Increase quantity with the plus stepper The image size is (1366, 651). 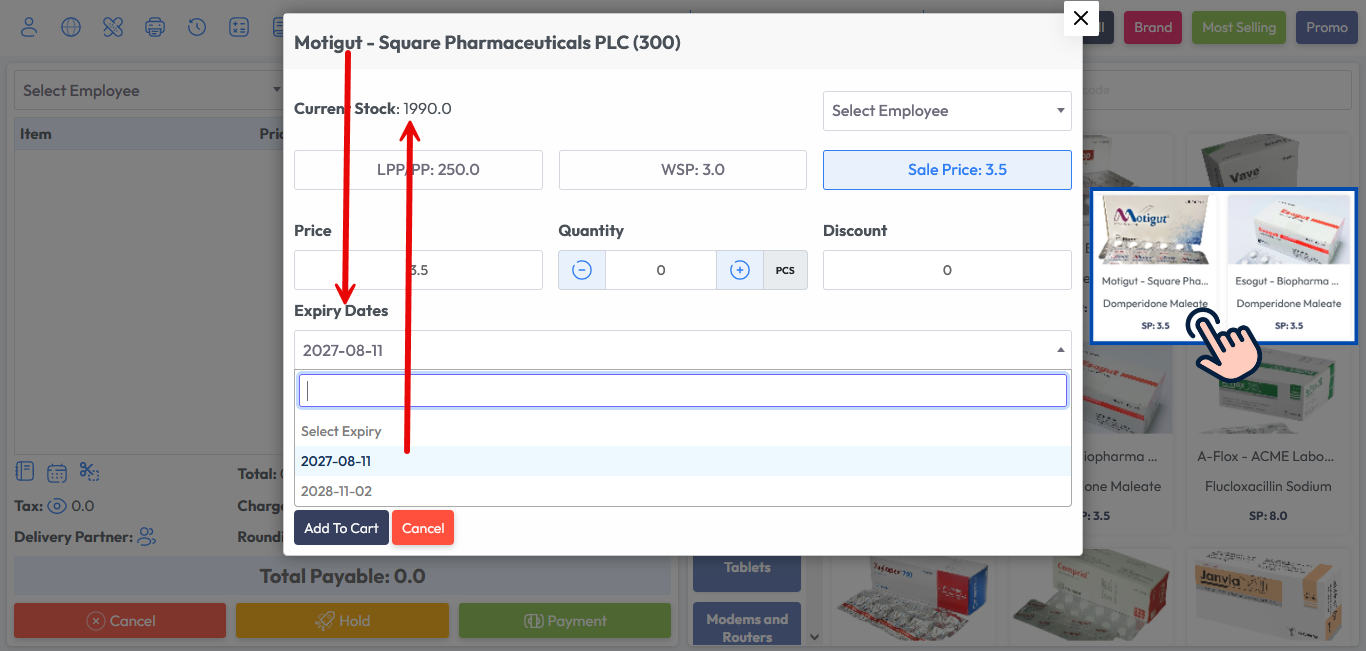(739, 269)
